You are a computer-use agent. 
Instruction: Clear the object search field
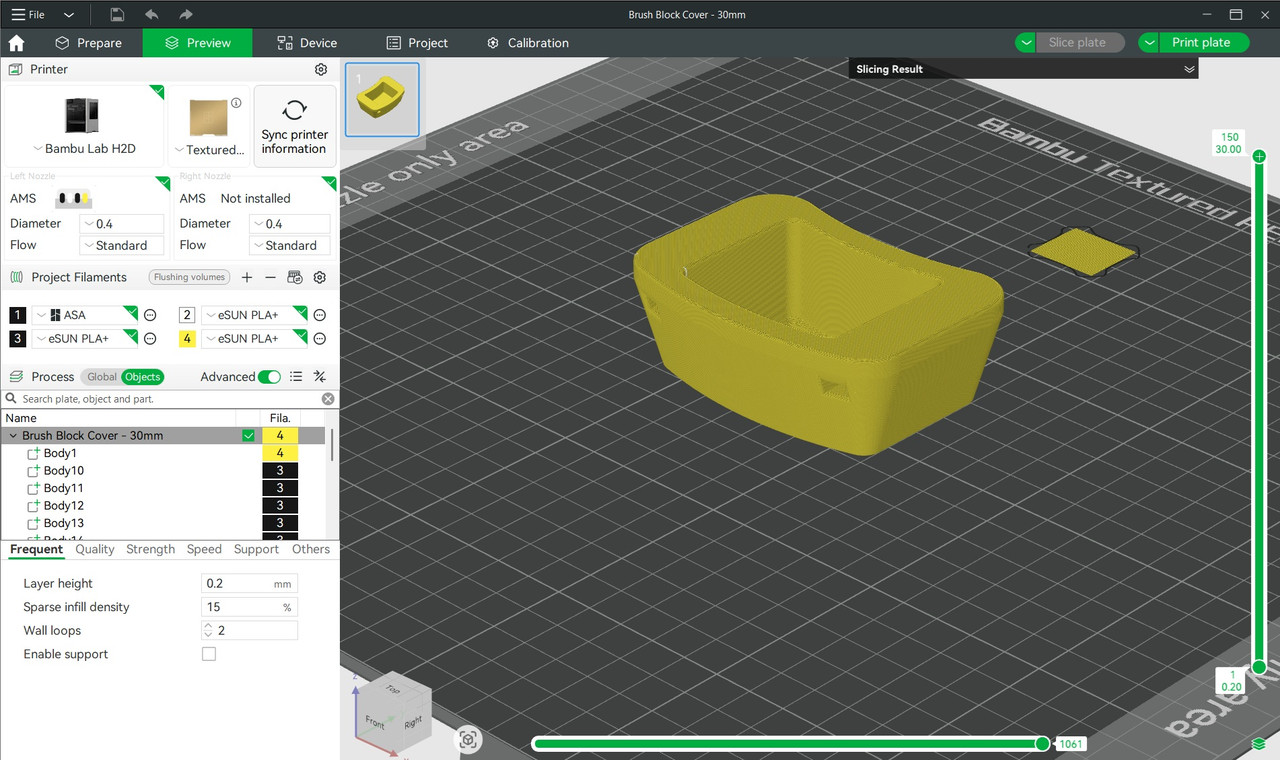[x=328, y=399]
